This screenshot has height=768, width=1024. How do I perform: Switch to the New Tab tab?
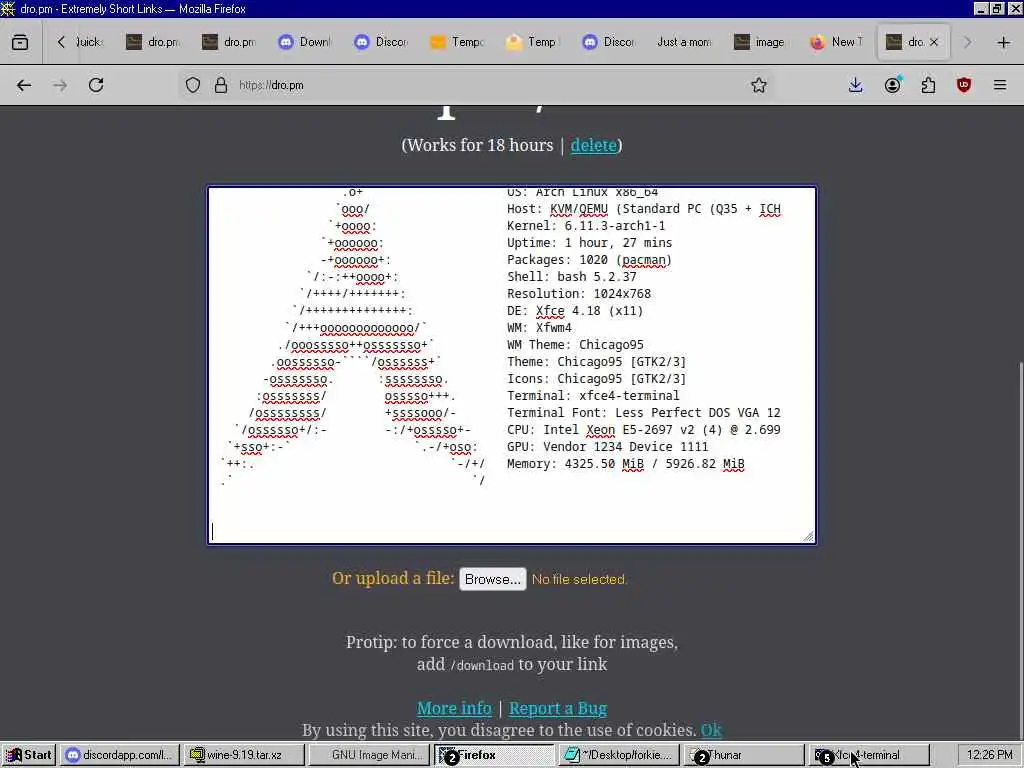837,42
